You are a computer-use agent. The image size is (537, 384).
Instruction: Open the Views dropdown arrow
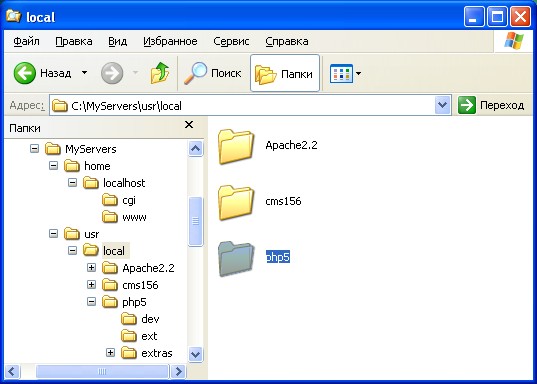pos(358,73)
